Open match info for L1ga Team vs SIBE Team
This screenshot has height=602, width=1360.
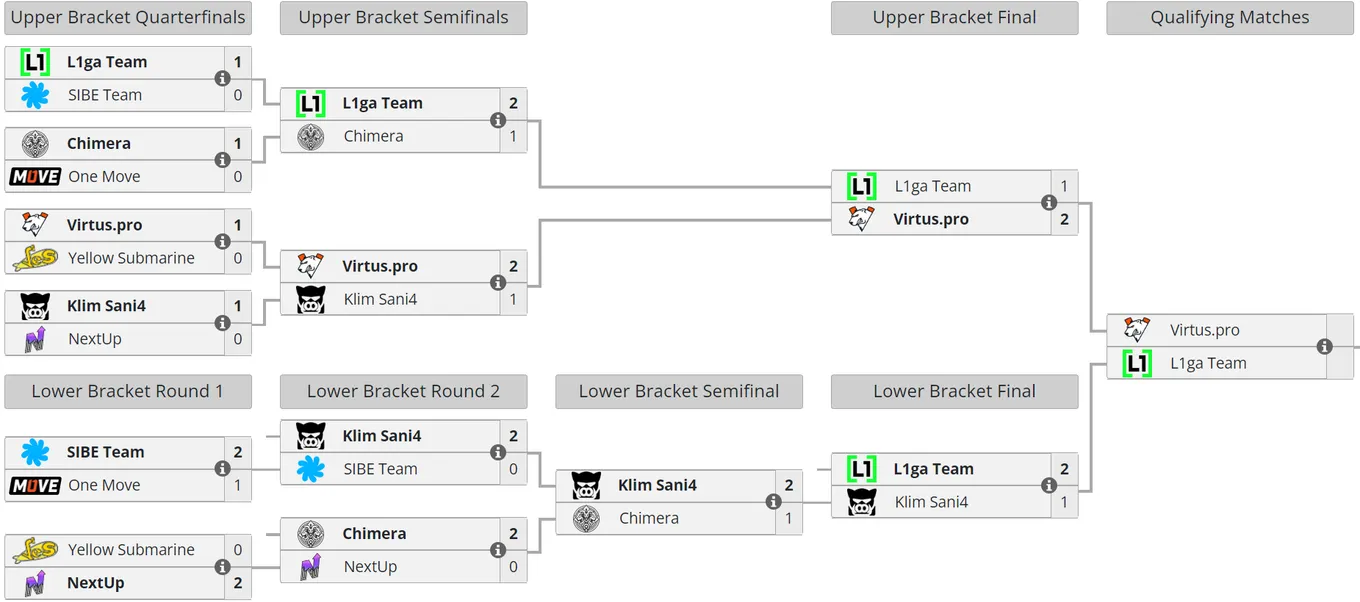(x=223, y=79)
